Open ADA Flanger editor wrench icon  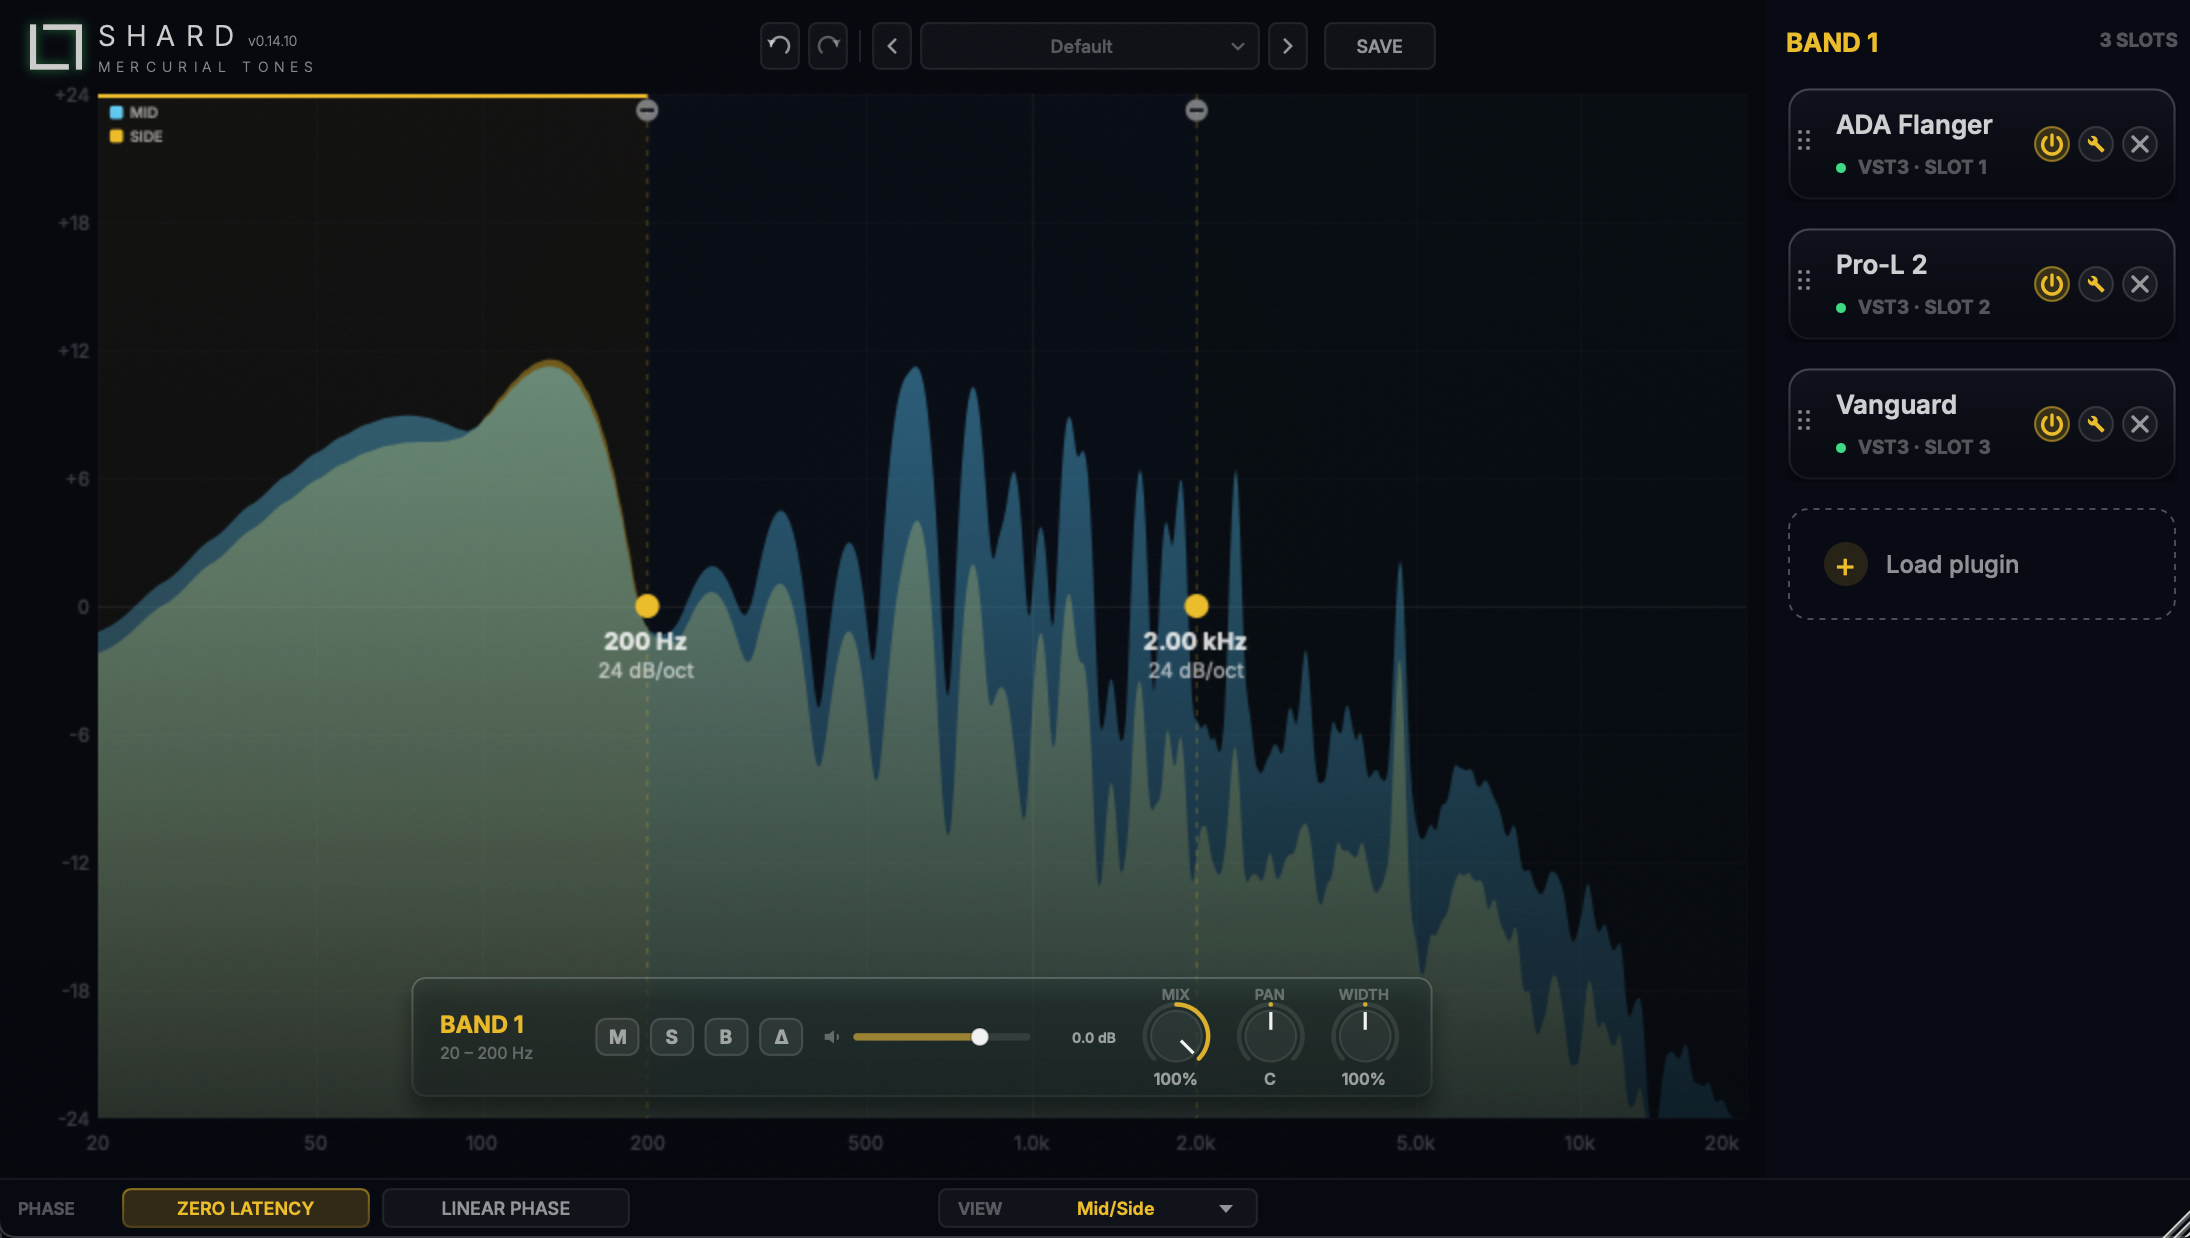click(2095, 144)
